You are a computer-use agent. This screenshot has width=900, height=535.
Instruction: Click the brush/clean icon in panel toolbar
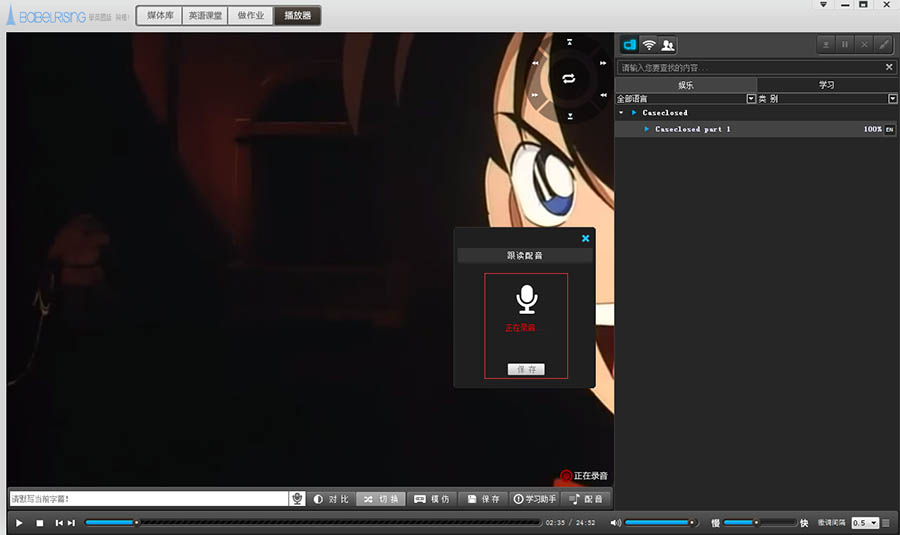pyautogui.click(x=884, y=44)
